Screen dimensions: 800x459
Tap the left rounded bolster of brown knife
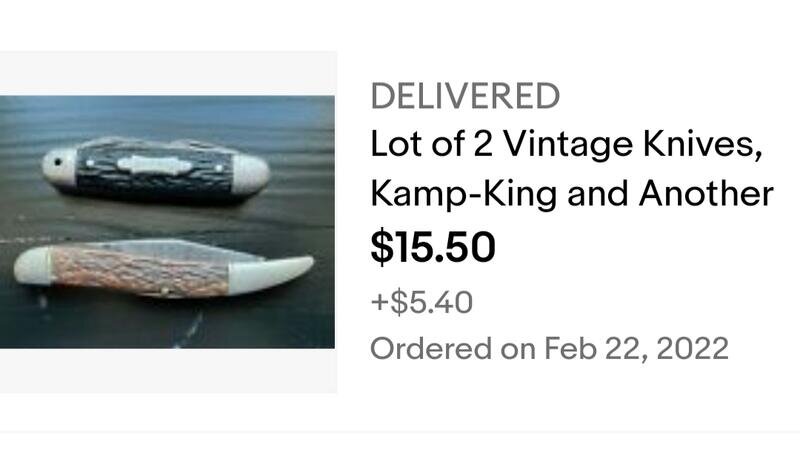32,266
